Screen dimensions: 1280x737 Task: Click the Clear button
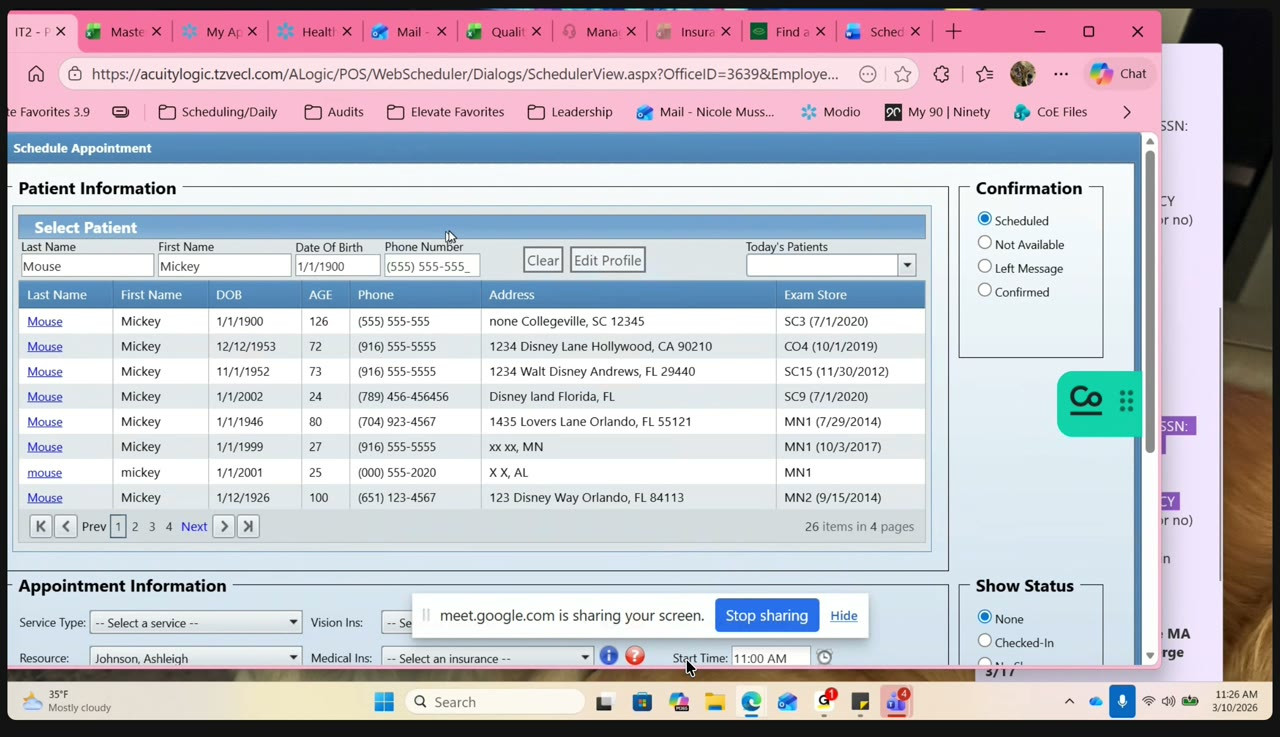pos(543,260)
